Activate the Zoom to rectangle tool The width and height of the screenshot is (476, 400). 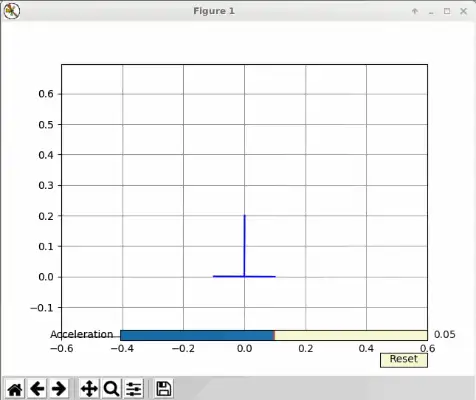coord(111,389)
